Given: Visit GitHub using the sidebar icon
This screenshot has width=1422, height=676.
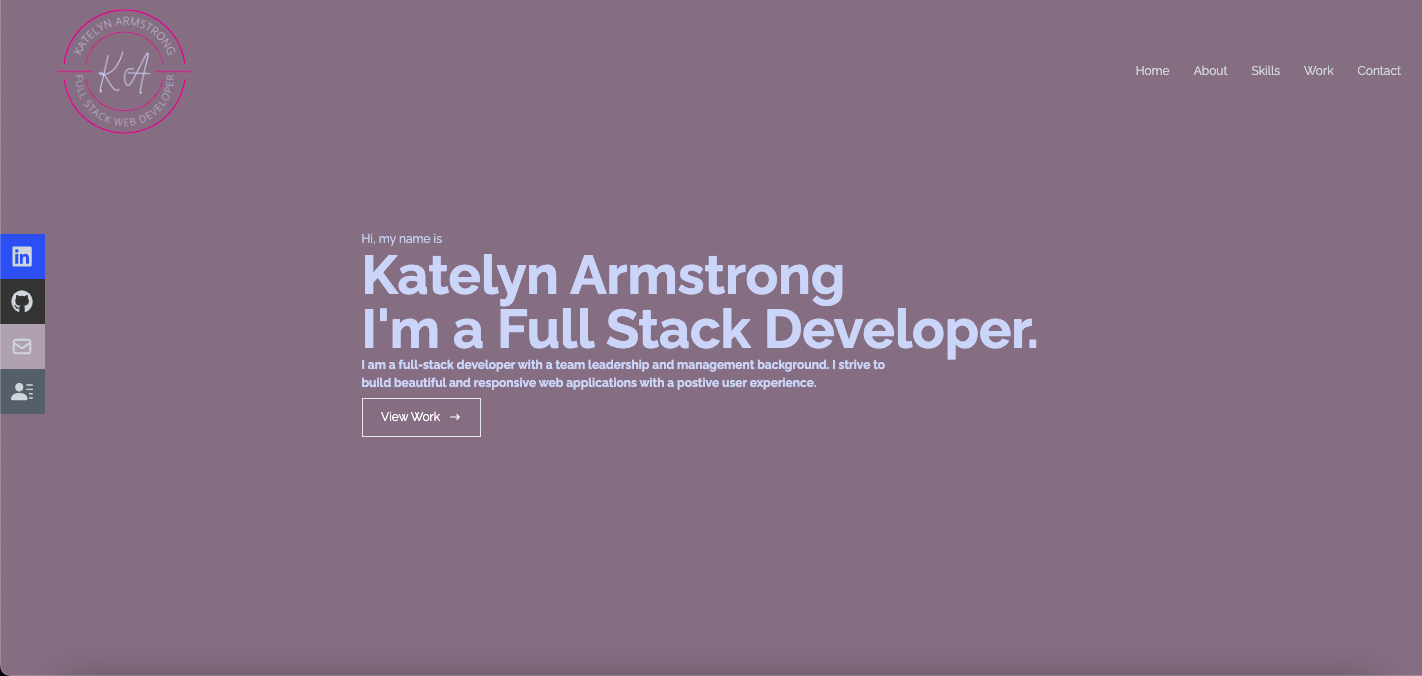Looking at the screenshot, I should (22, 301).
